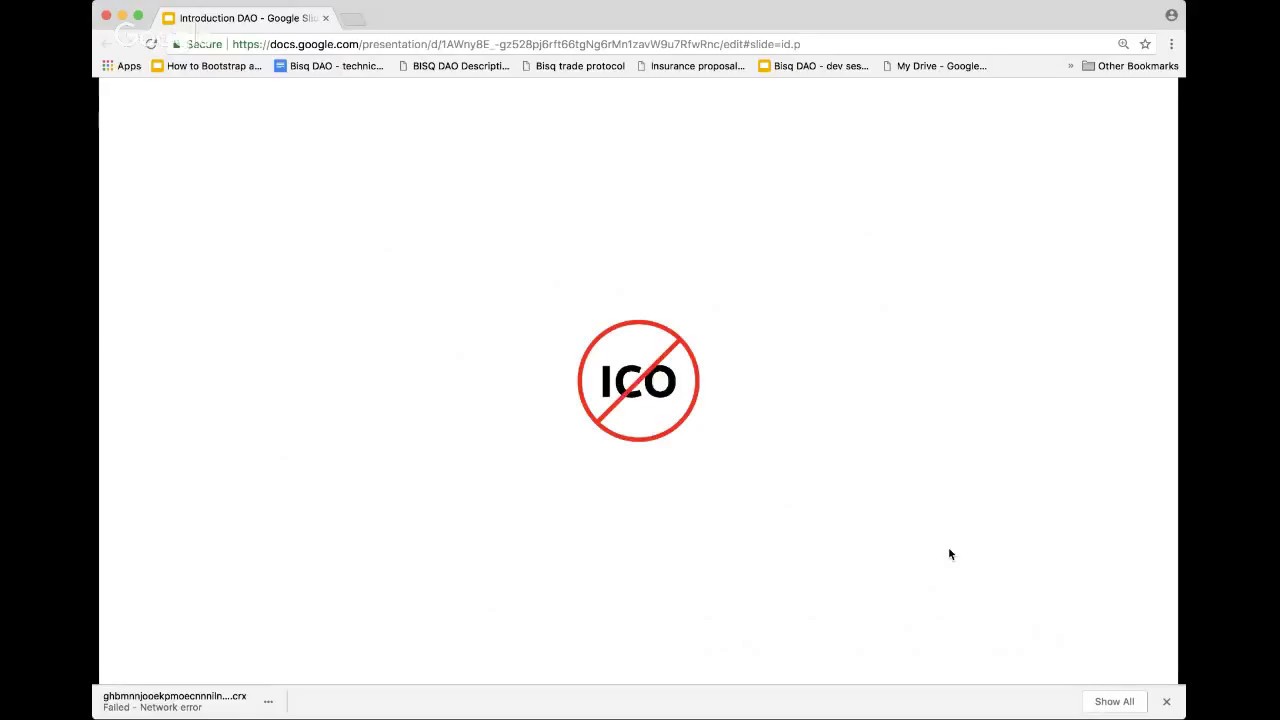This screenshot has width=1280, height=720.
Task: Bookmark this page with the star icon
Action: coord(1145,44)
